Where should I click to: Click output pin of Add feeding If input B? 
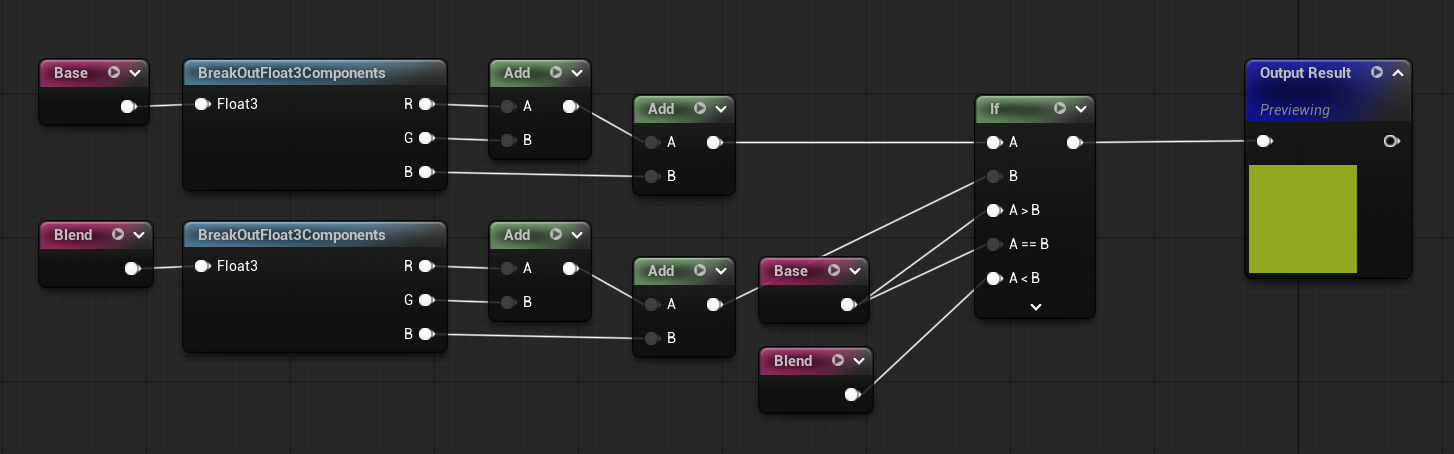pyautogui.click(x=714, y=305)
